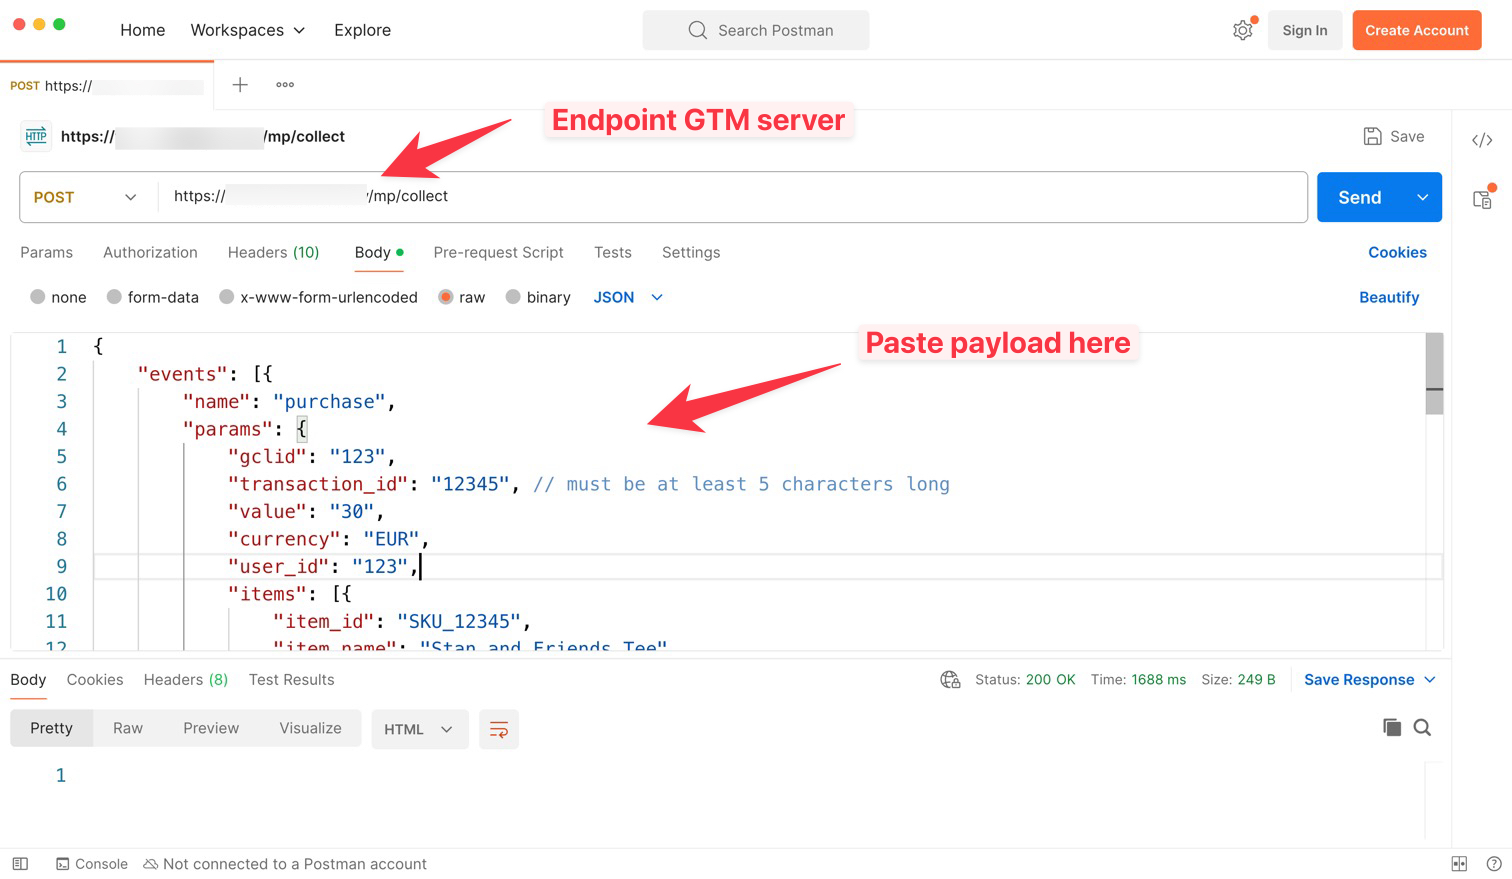Viewport: 1512px width, 879px height.
Task: Click the Not connected cloud icon
Action: [151, 864]
